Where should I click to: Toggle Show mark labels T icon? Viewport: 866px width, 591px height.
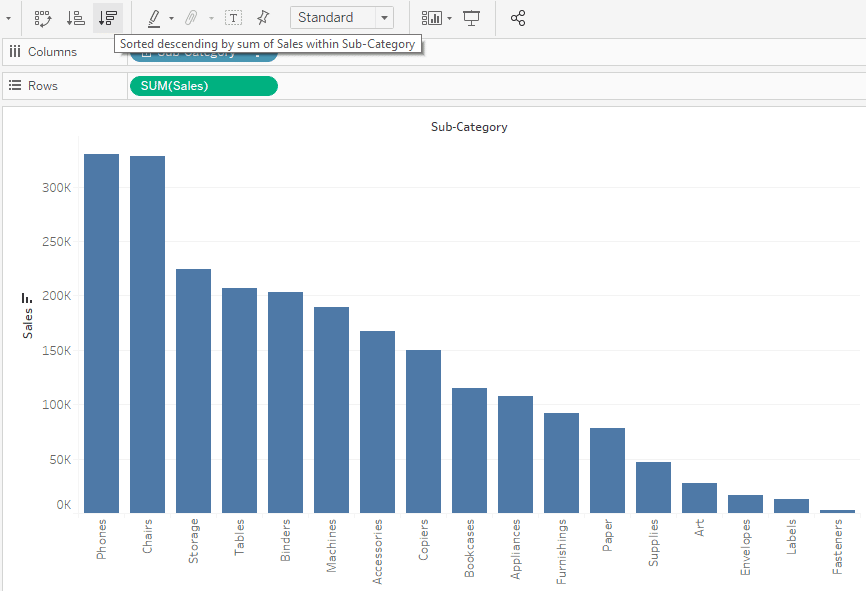coord(234,18)
